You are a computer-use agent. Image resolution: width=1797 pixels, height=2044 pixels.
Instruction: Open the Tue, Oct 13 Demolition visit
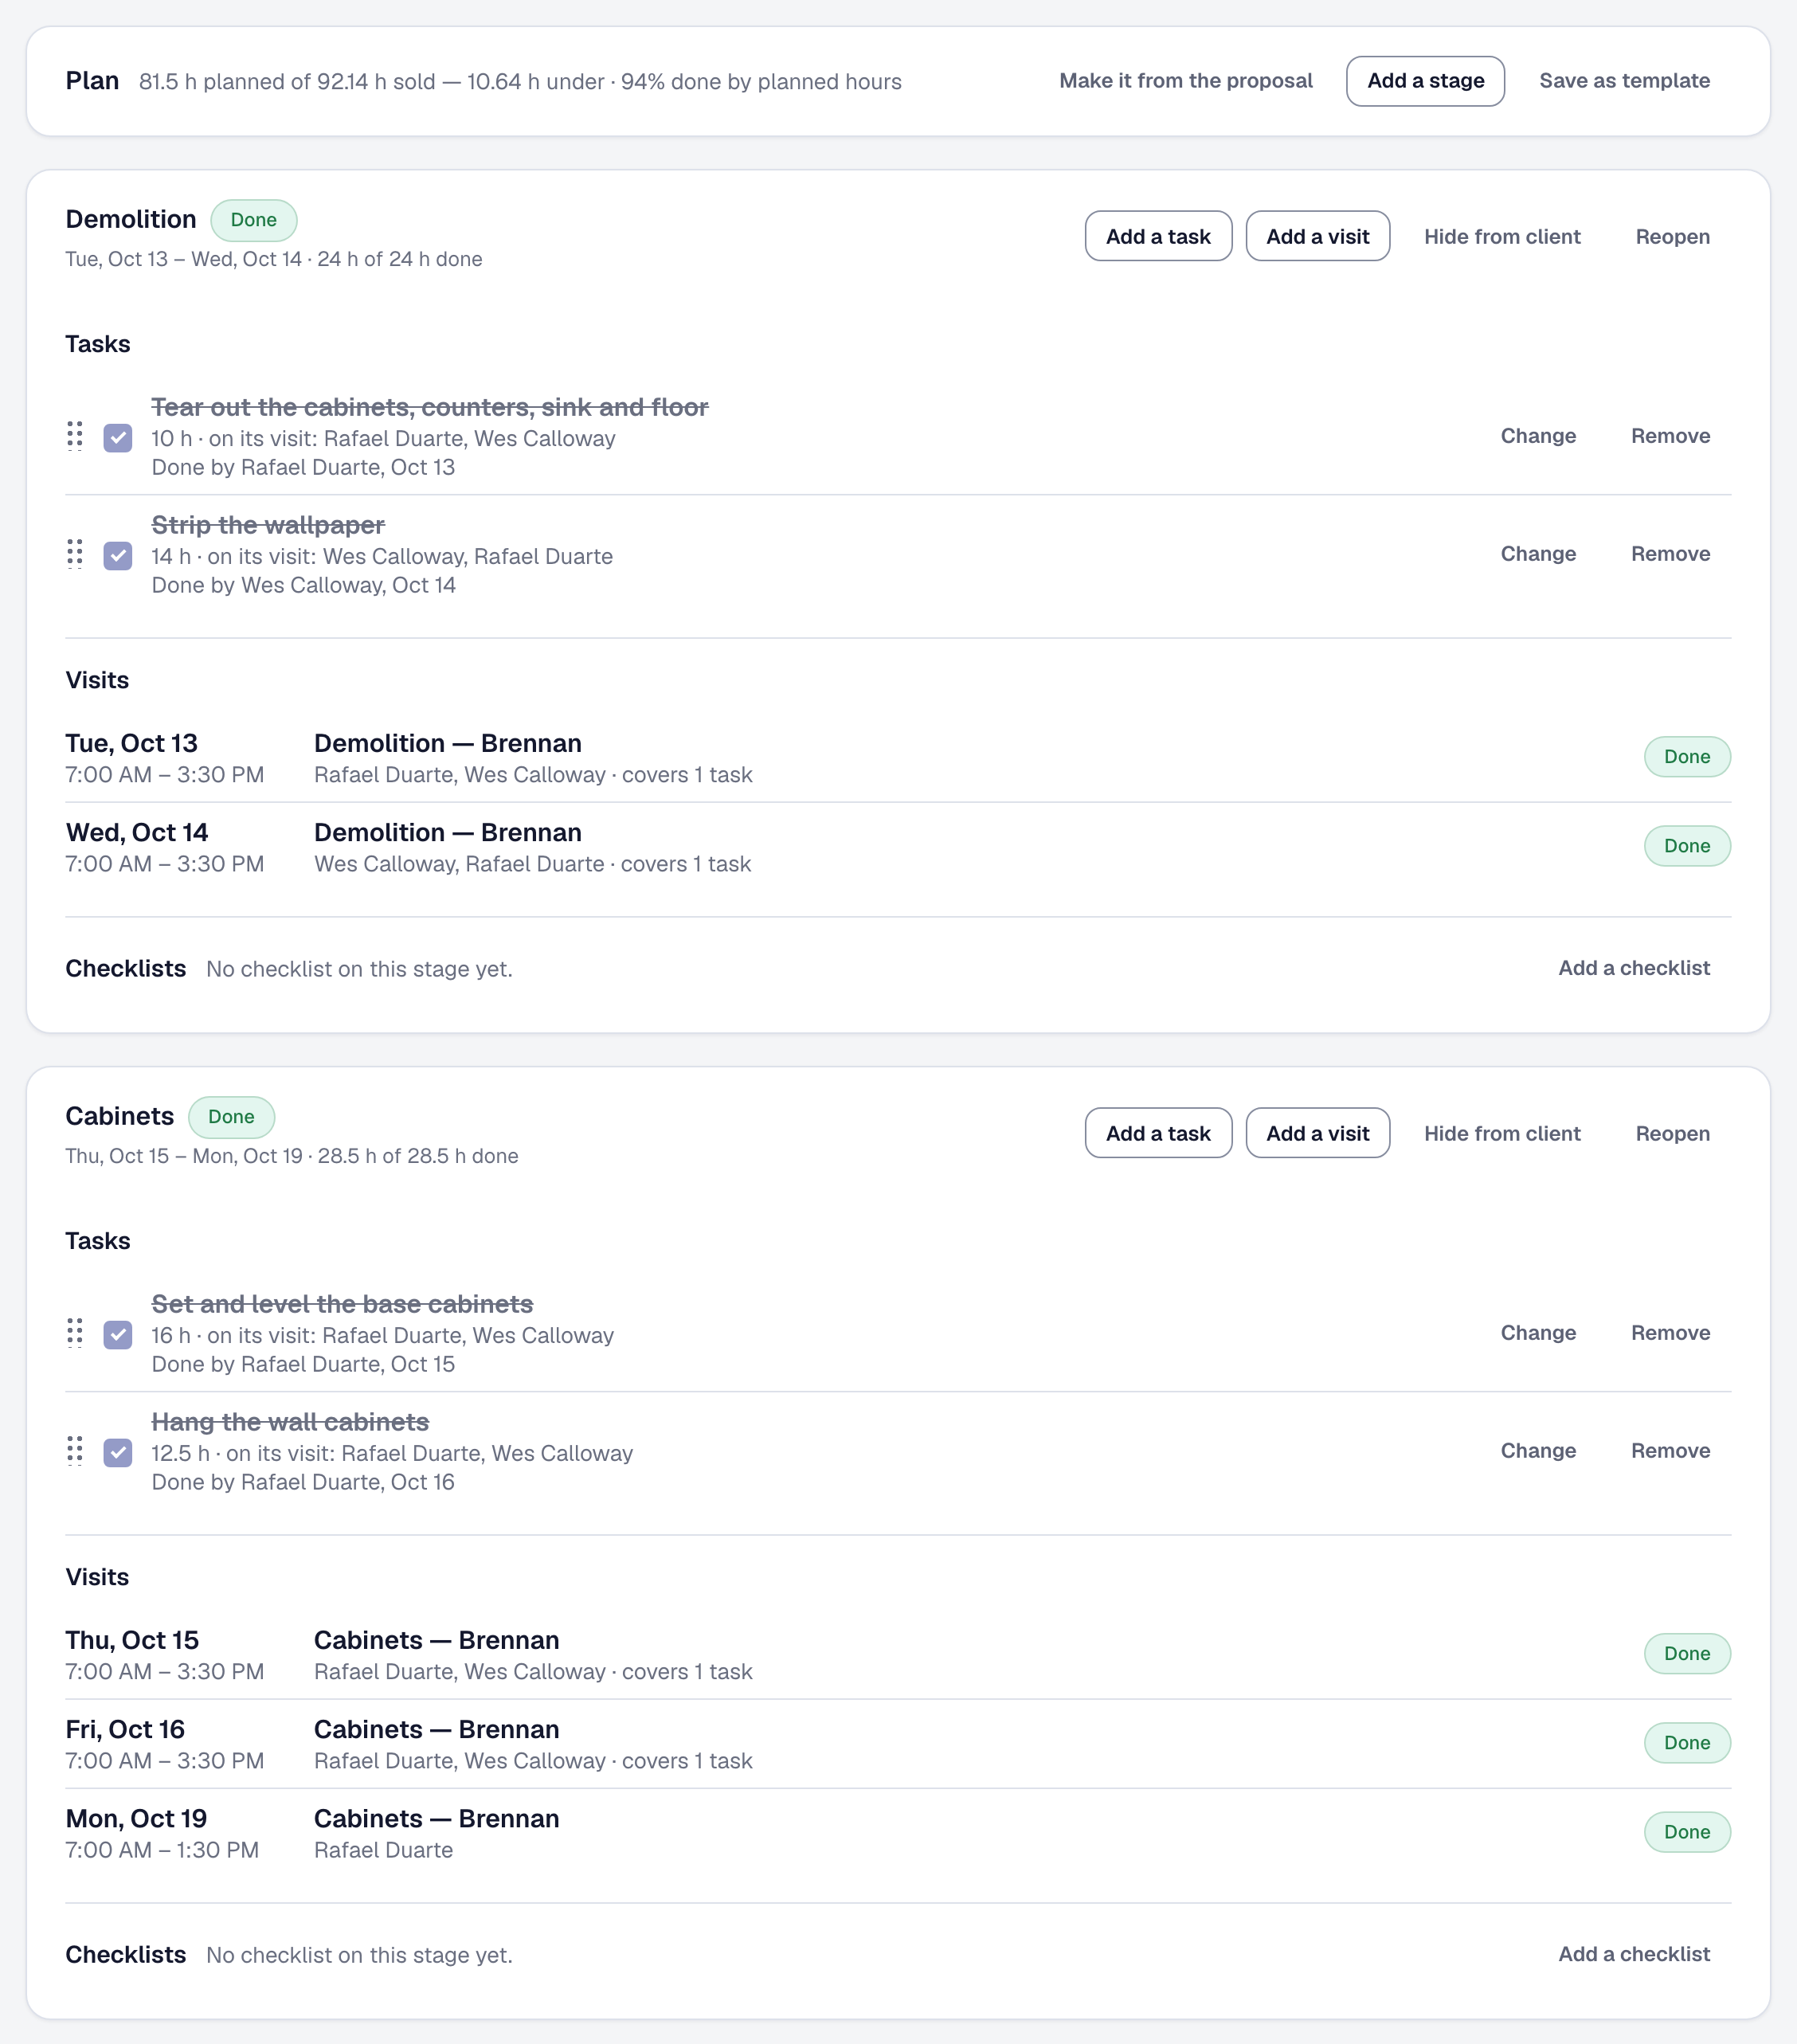point(898,757)
